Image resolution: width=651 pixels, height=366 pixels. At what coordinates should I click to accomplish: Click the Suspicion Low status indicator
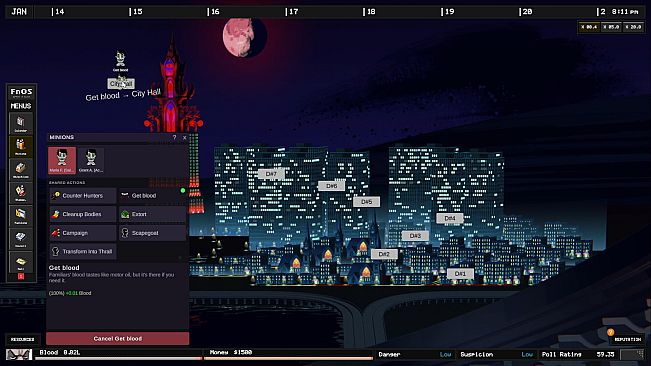coord(497,354)
